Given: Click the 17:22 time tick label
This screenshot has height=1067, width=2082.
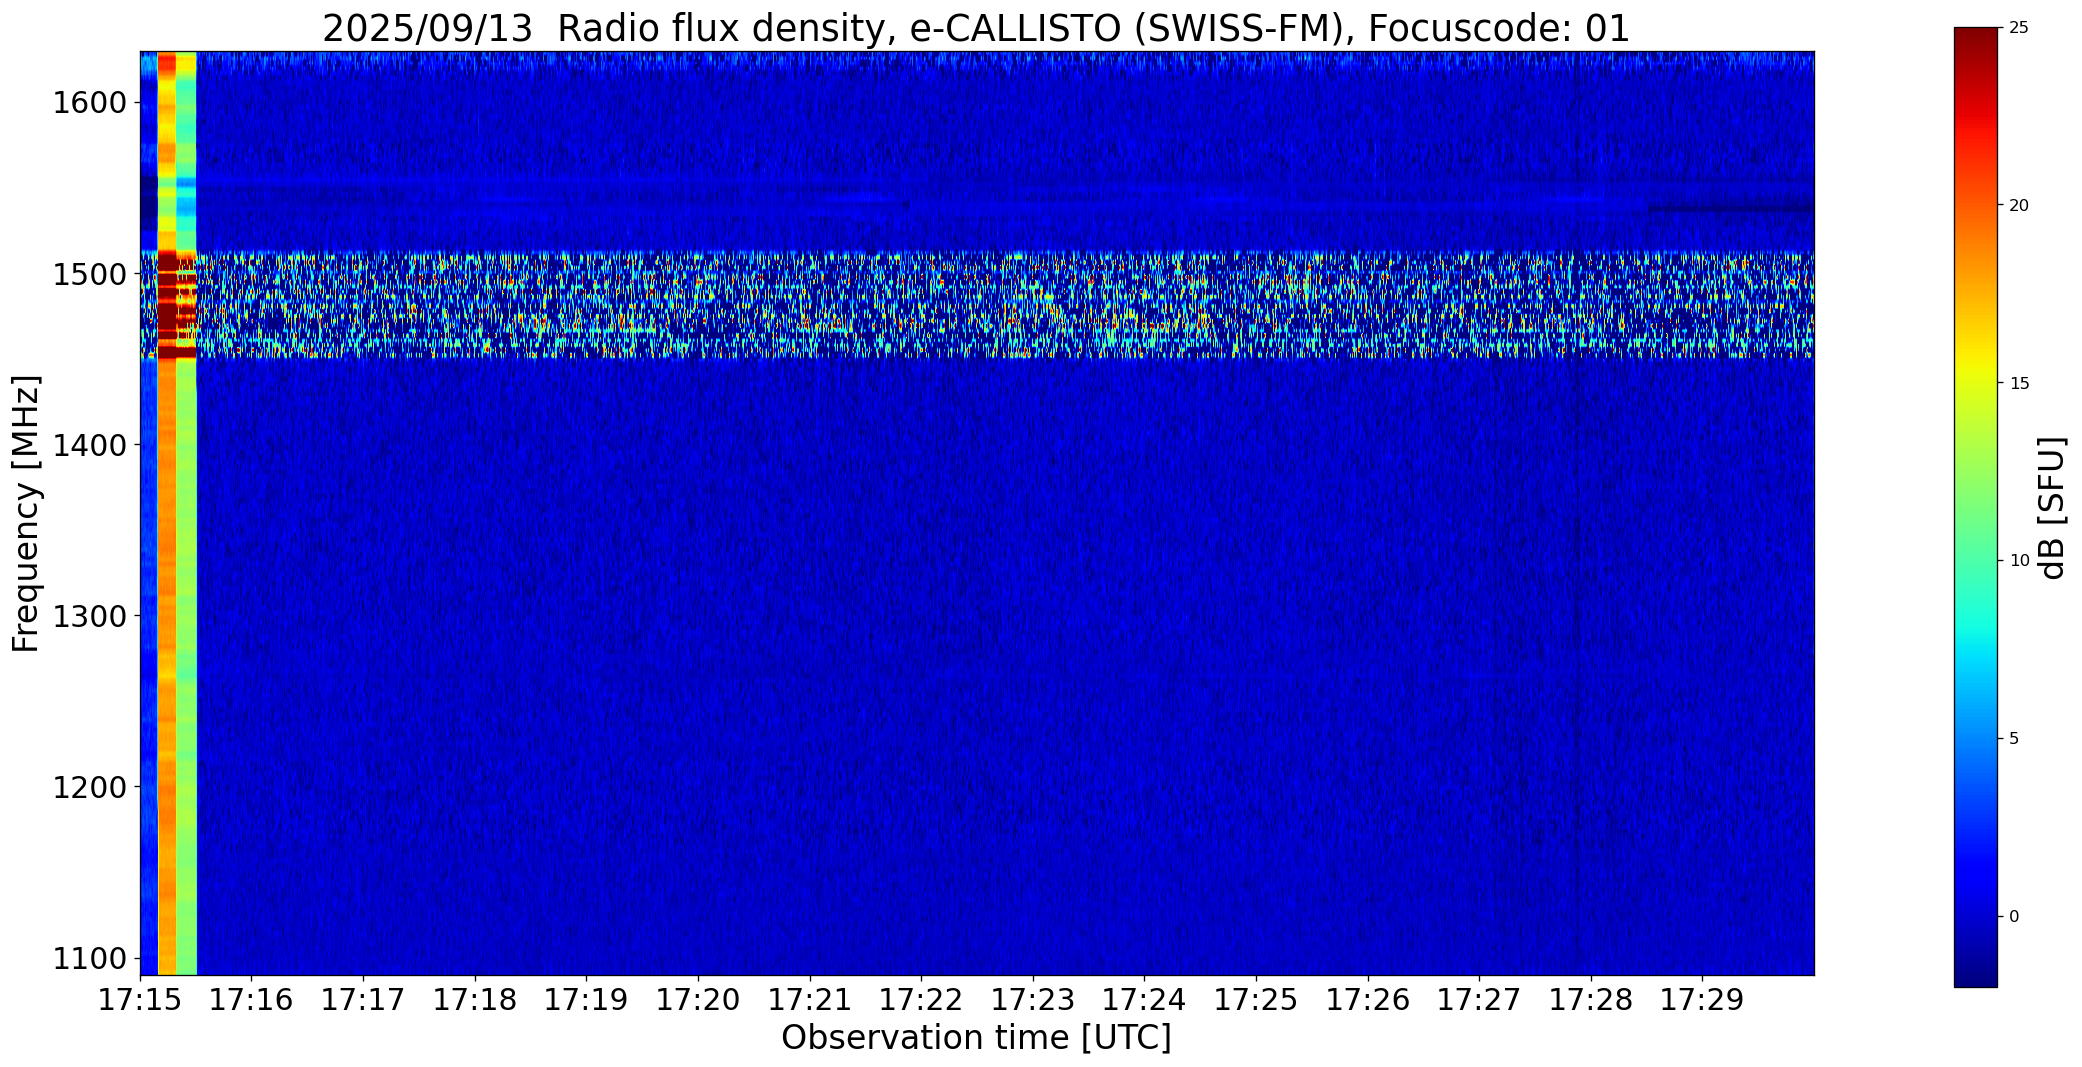Looking at the screenshot, I should [x=921, y=999].
